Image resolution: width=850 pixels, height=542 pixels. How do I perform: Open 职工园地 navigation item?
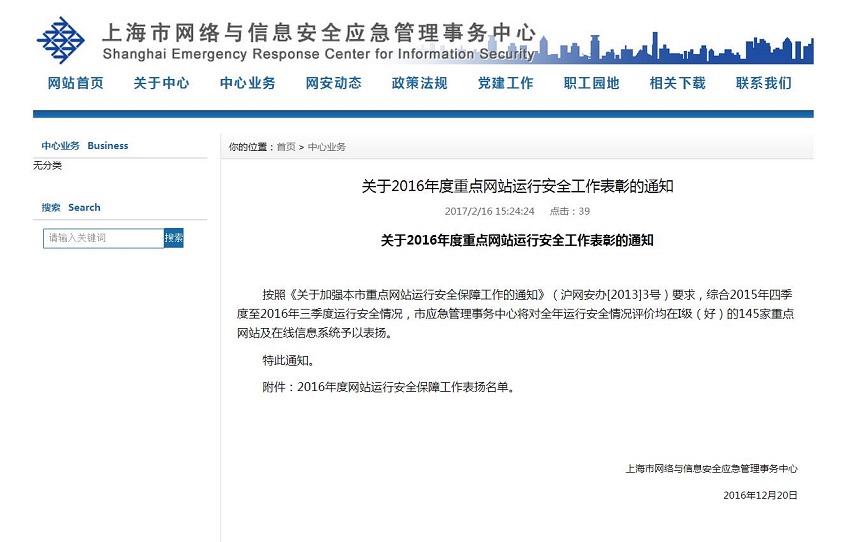pos(591,83)
